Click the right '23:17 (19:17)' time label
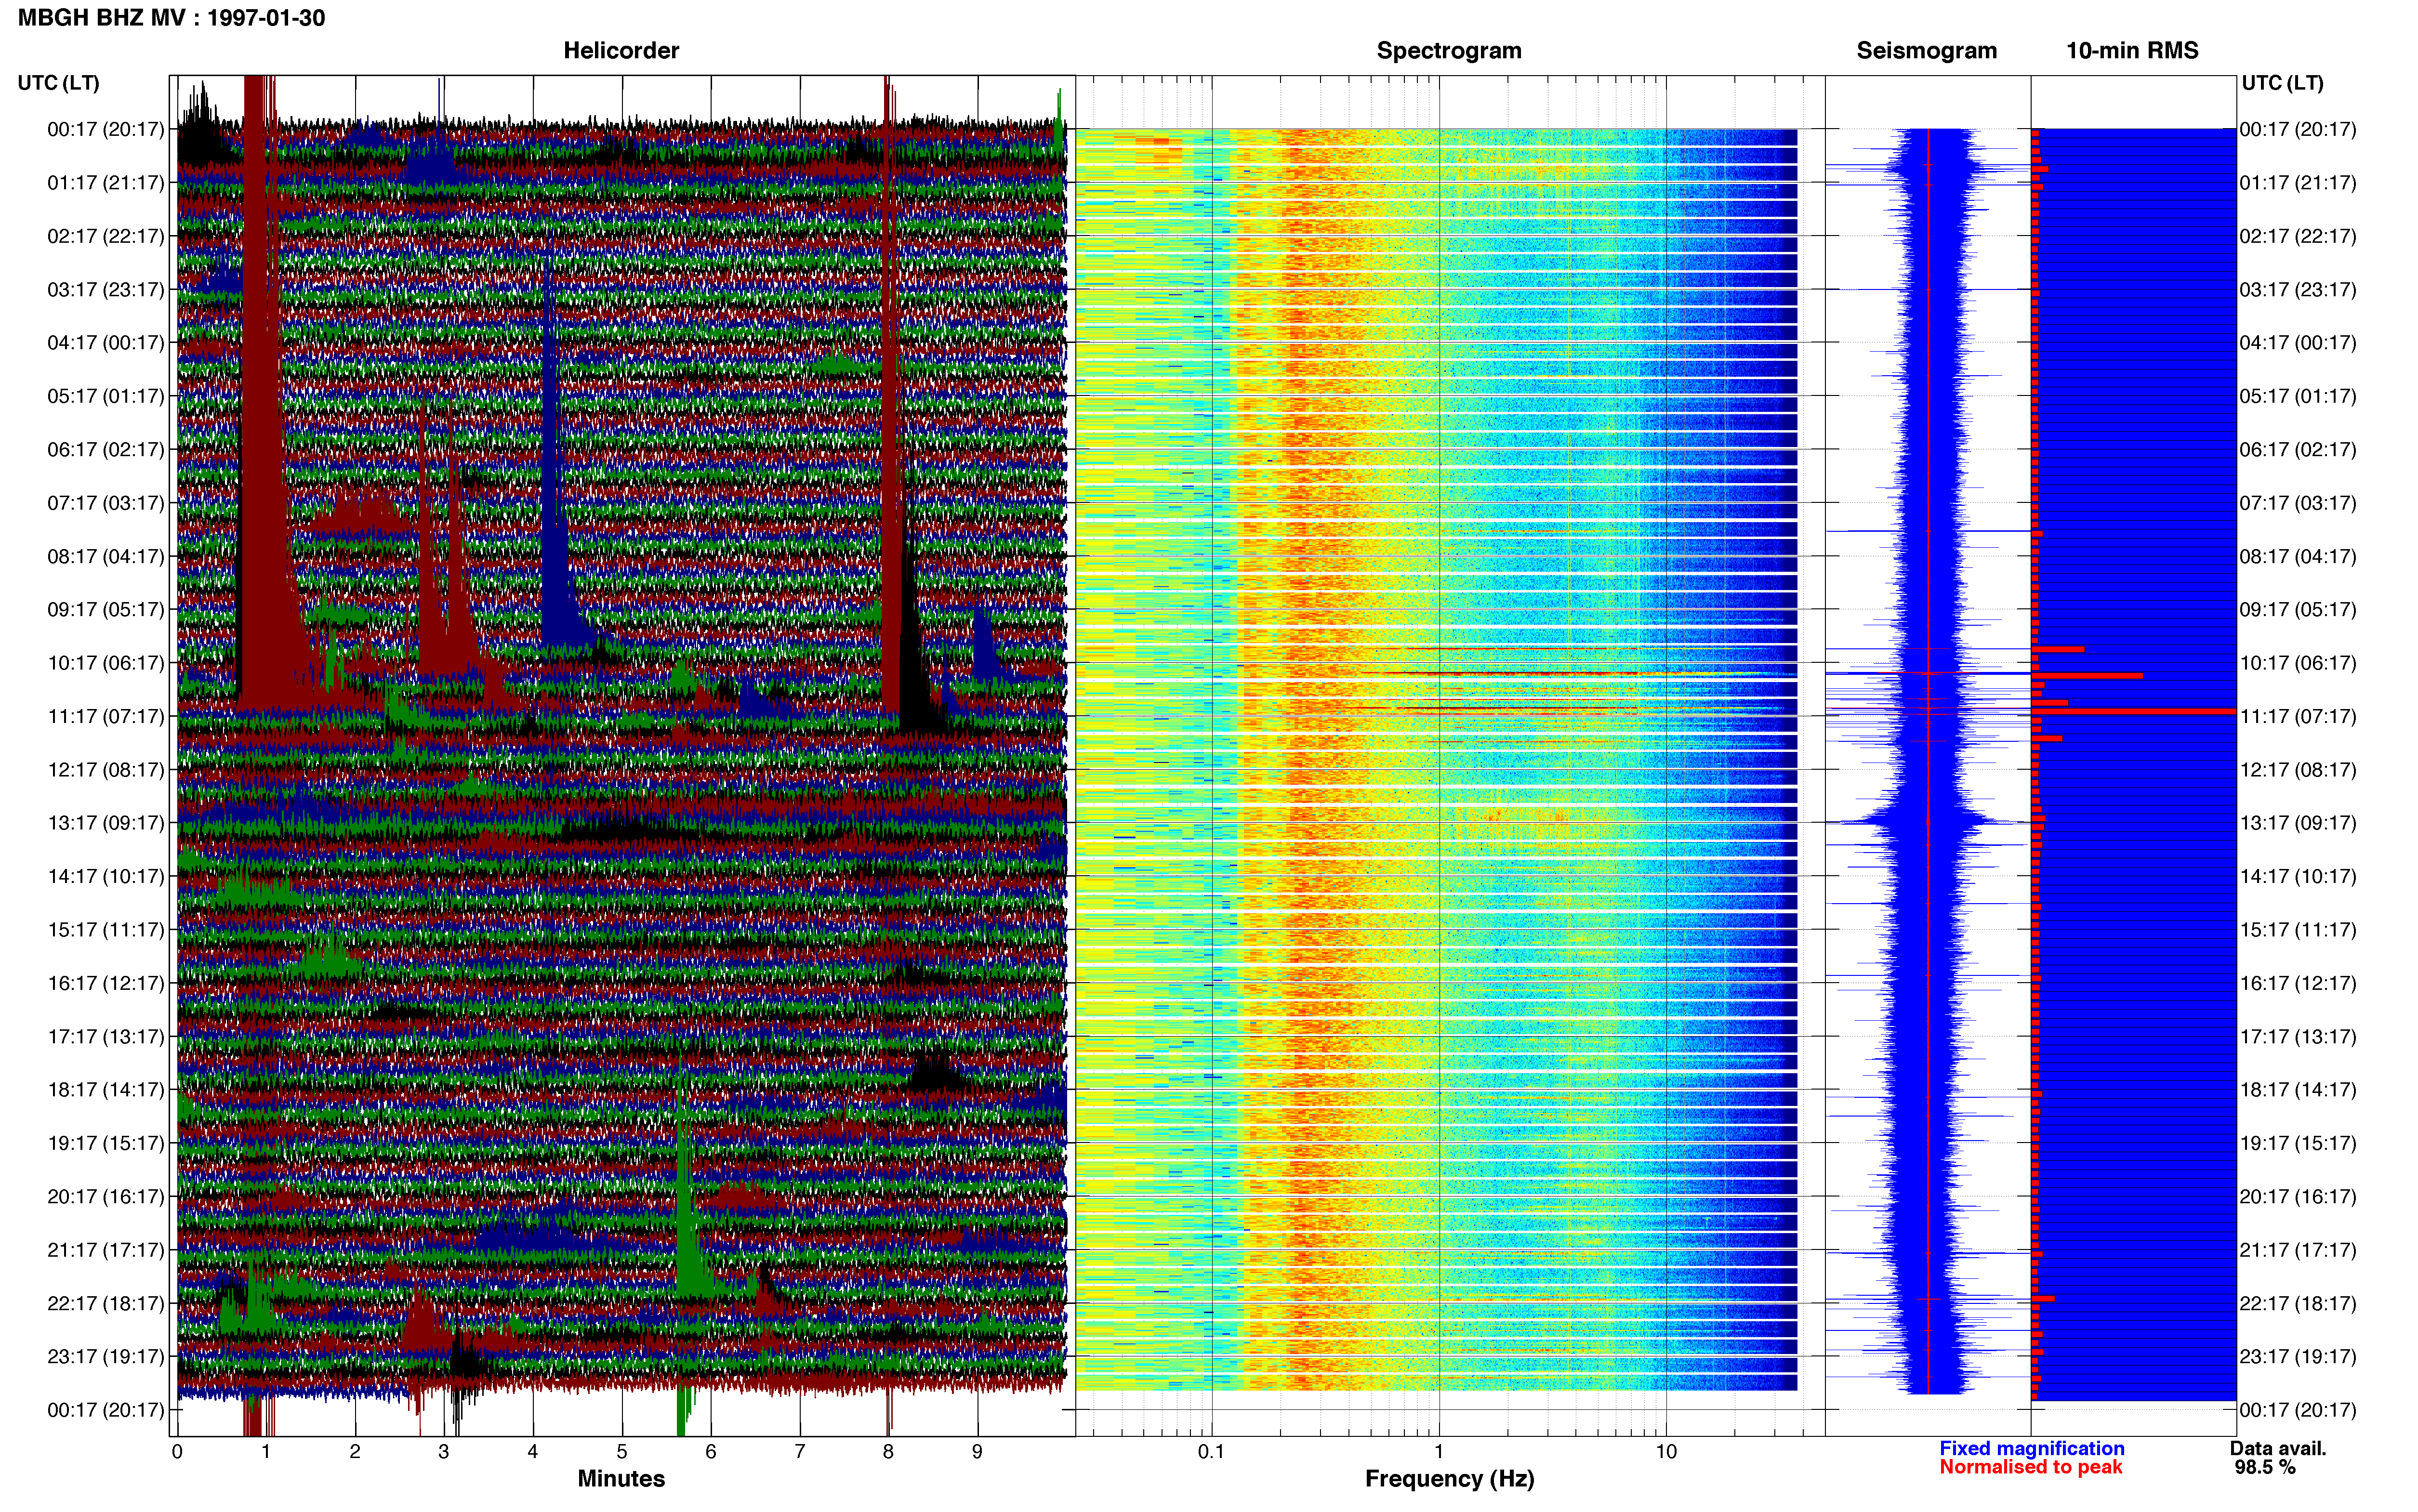Viewport: 2418px width, 1512px height. [2298, 1356]
